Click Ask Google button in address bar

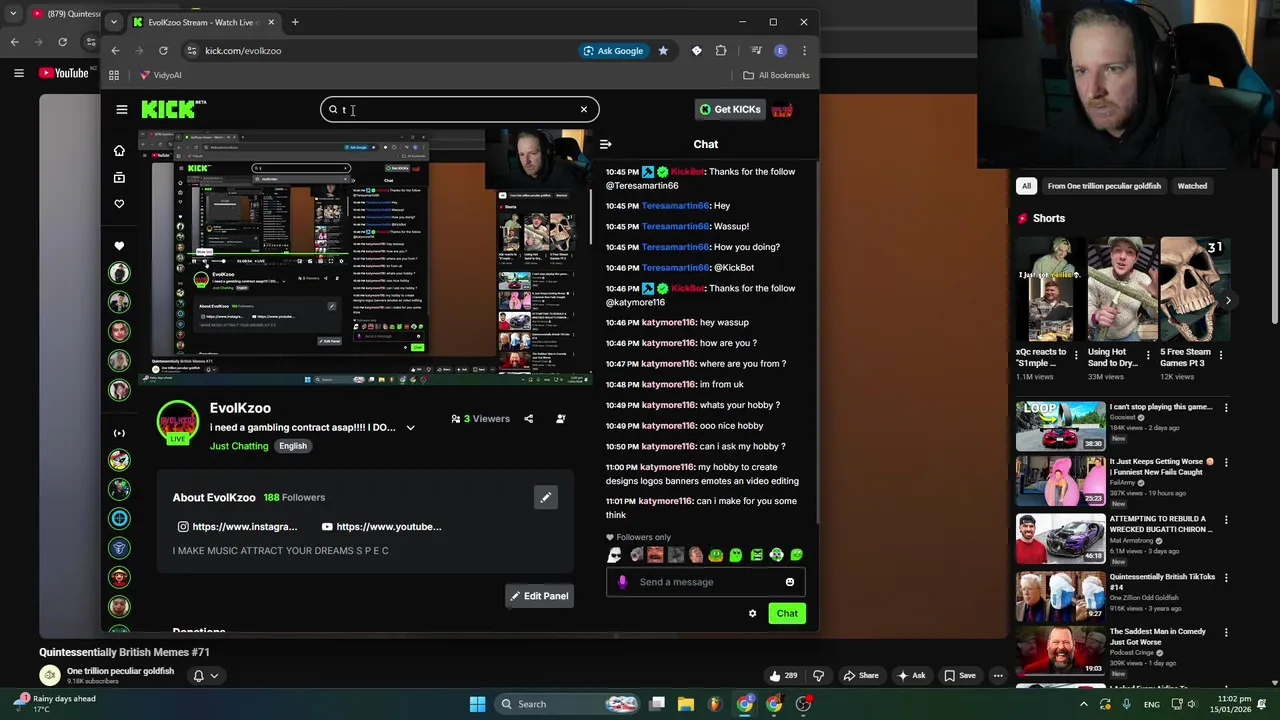614,51
